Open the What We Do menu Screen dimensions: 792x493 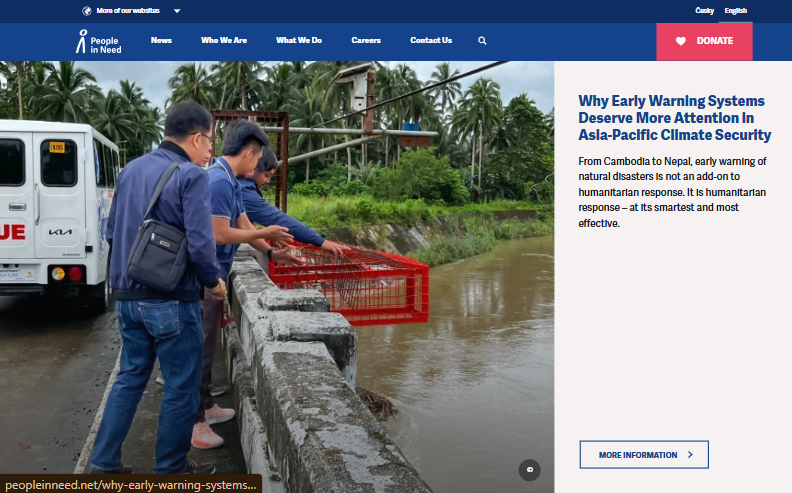click(299, 40)
